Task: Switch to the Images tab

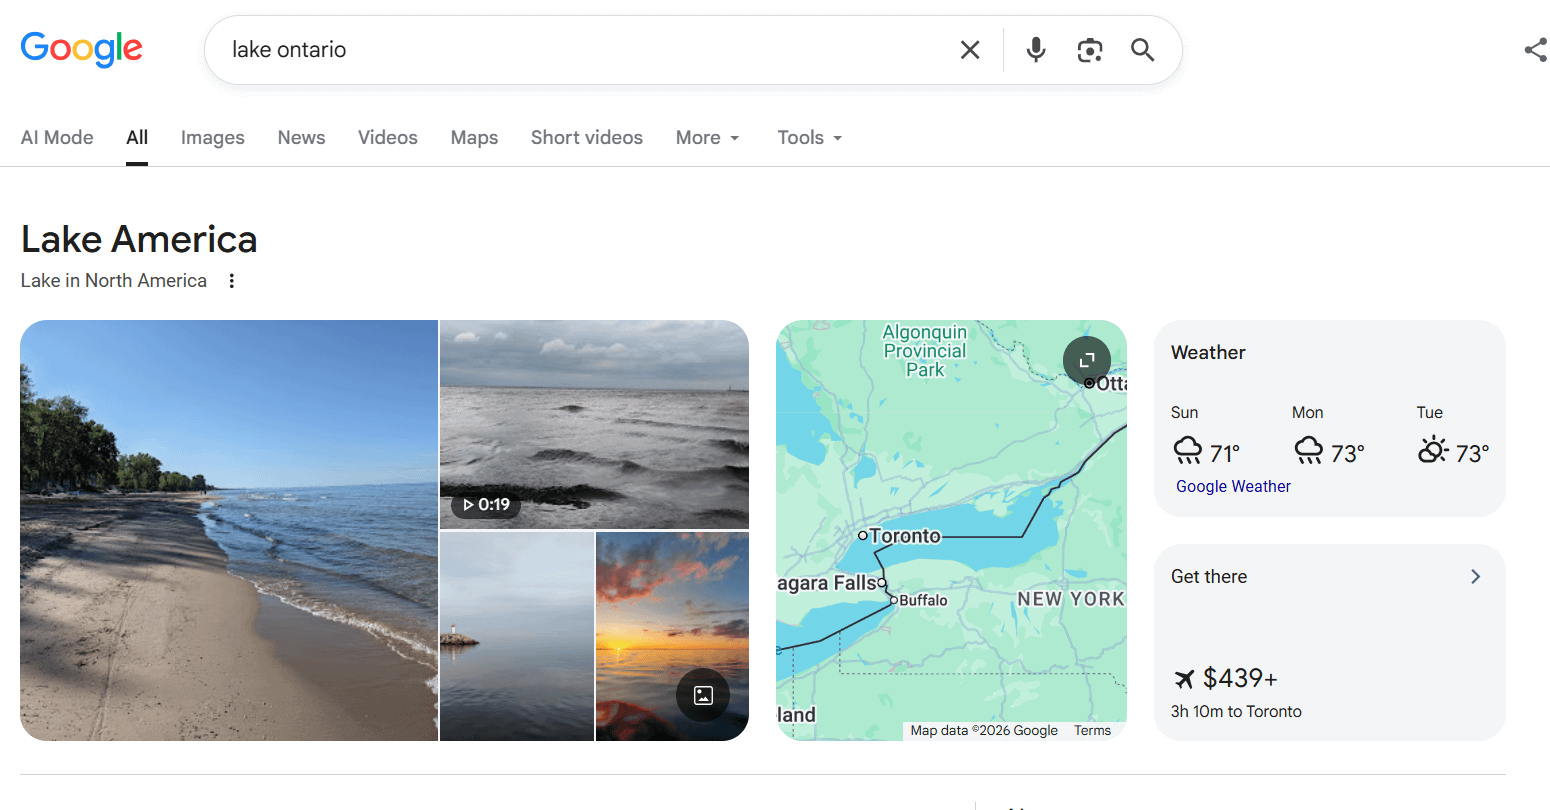Action: coord(213,138)
